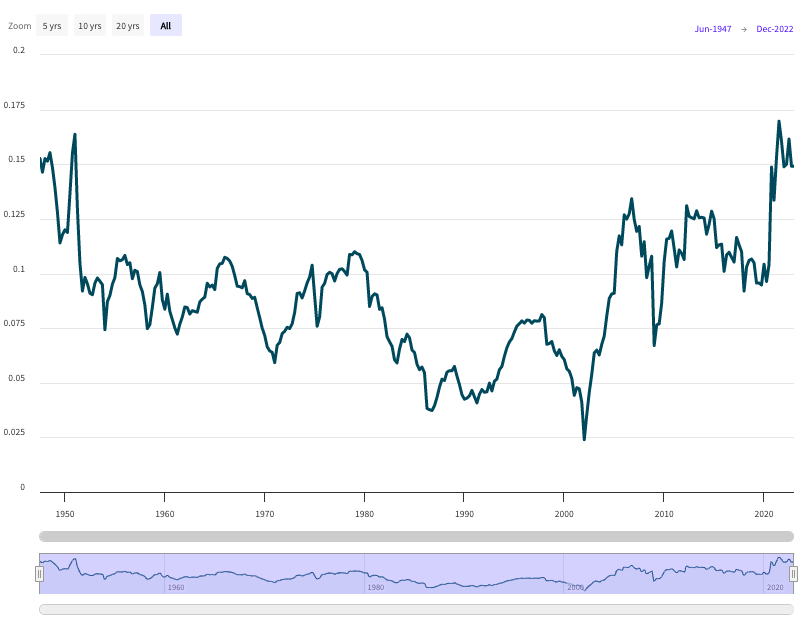Screen dimensions: 810x634
Task: Click the 1990 x-axis label
Action: 464,514
